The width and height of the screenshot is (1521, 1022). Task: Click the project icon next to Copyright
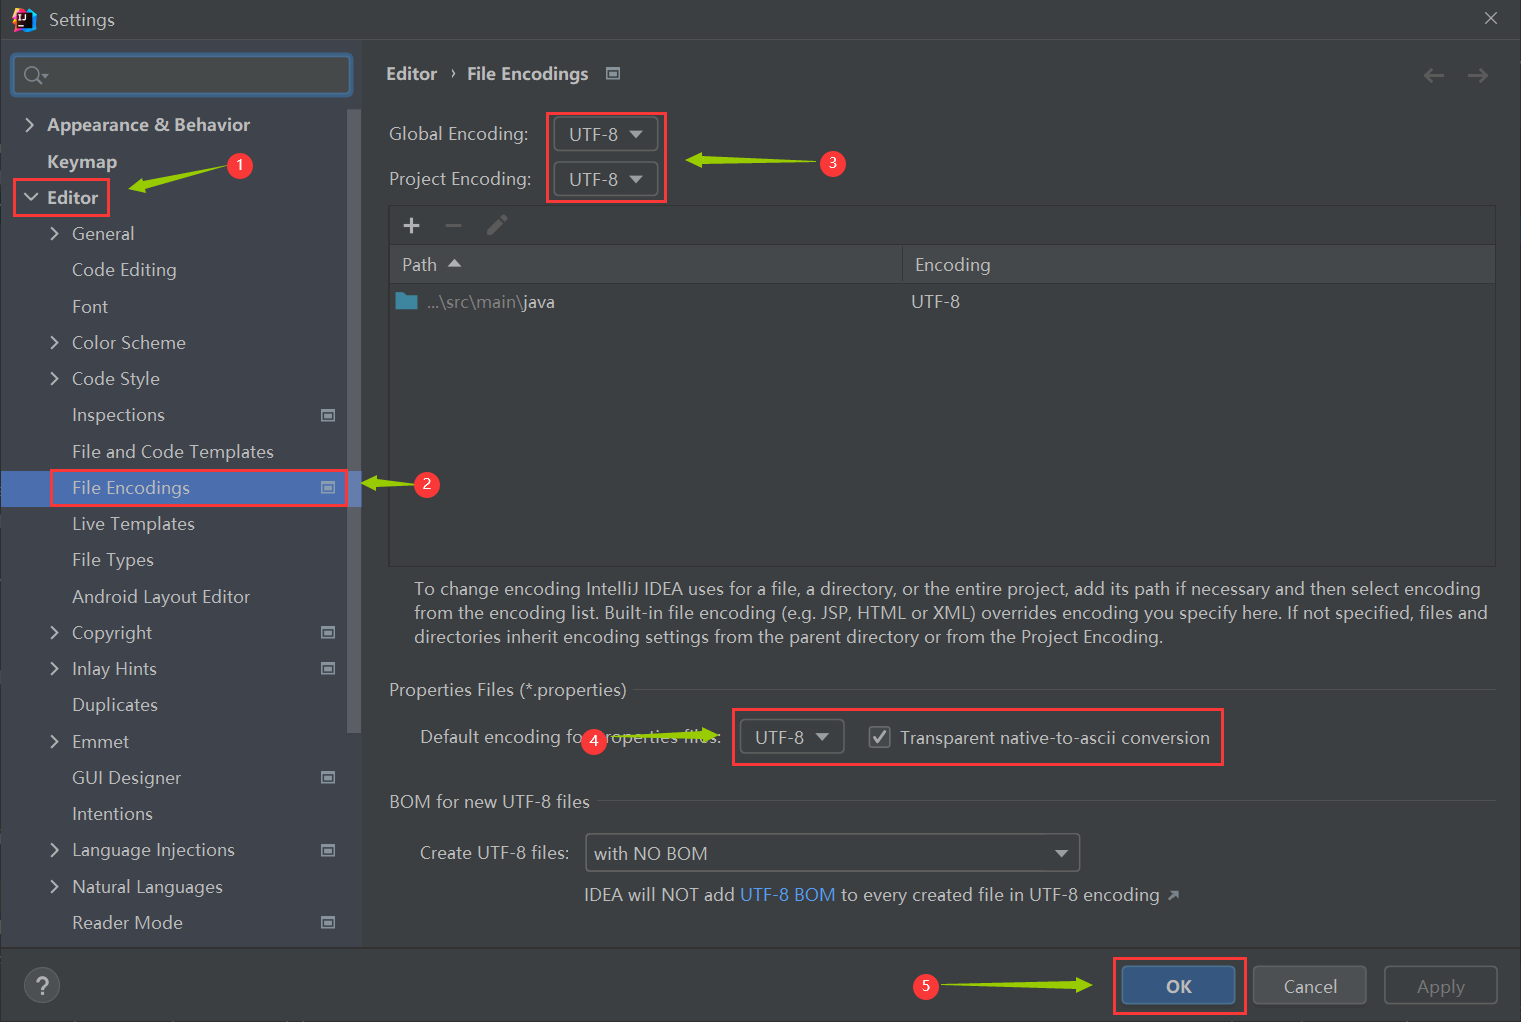[328, 632]
